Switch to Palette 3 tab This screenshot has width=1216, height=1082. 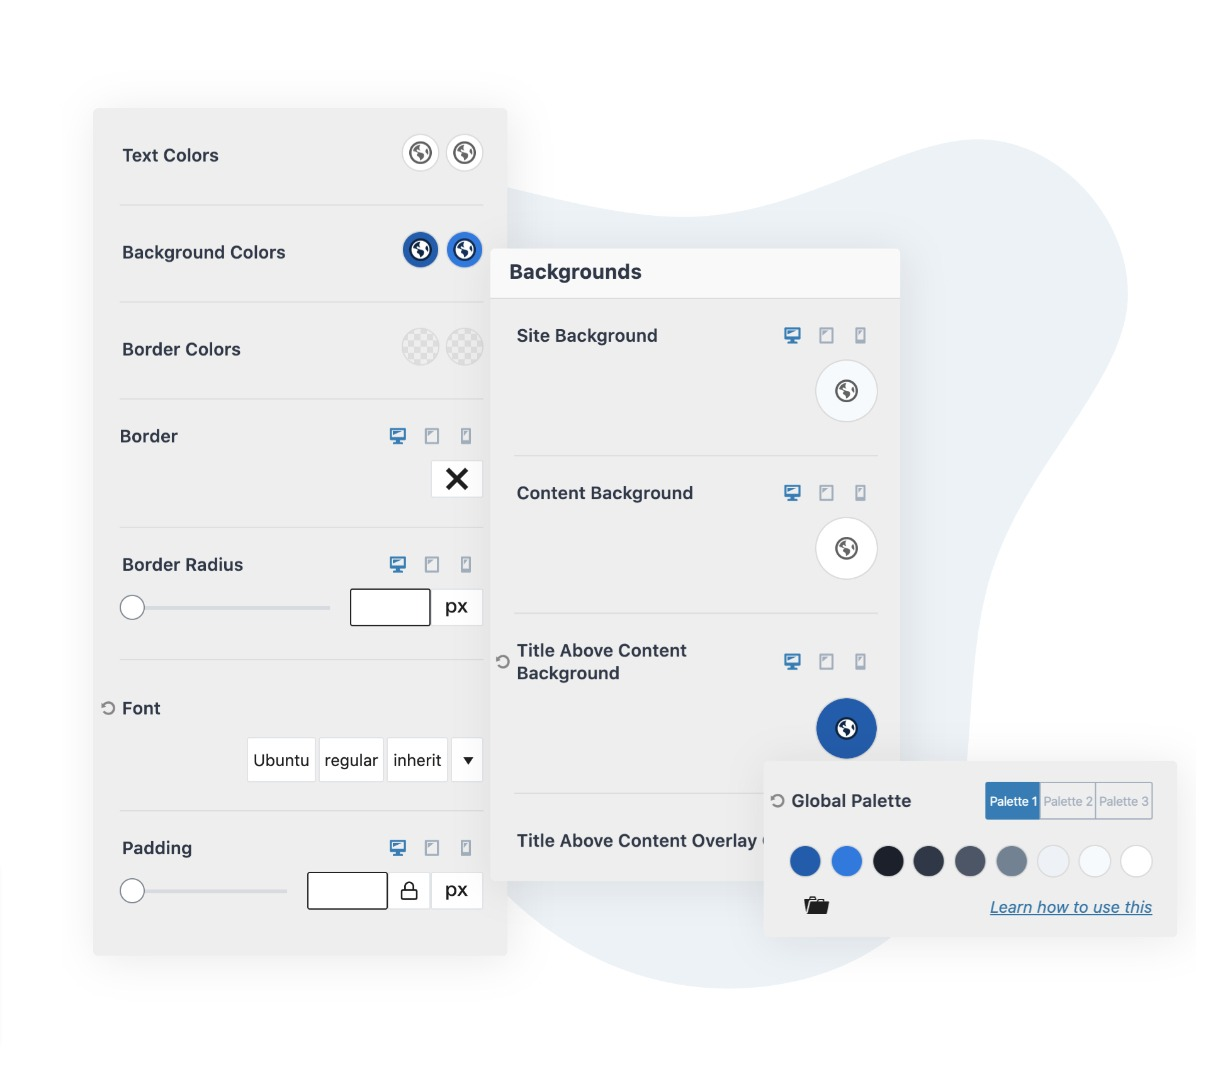tap(1124, 801)
